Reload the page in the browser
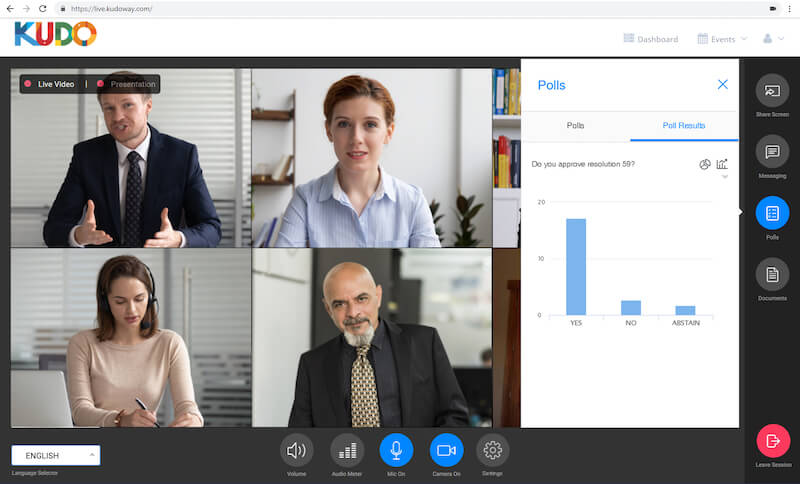This screenshot has width=800, height=484. tap(43, 9)
